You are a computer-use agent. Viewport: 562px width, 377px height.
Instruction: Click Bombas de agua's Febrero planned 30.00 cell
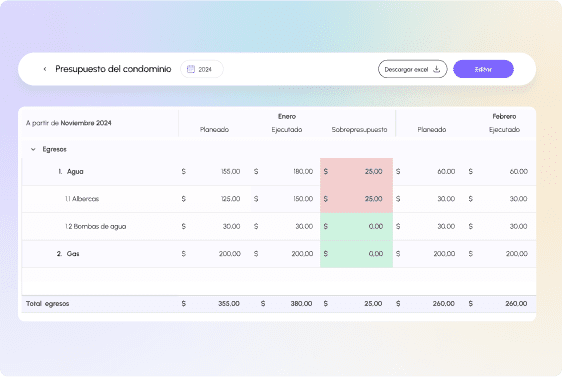click(429, 226)
